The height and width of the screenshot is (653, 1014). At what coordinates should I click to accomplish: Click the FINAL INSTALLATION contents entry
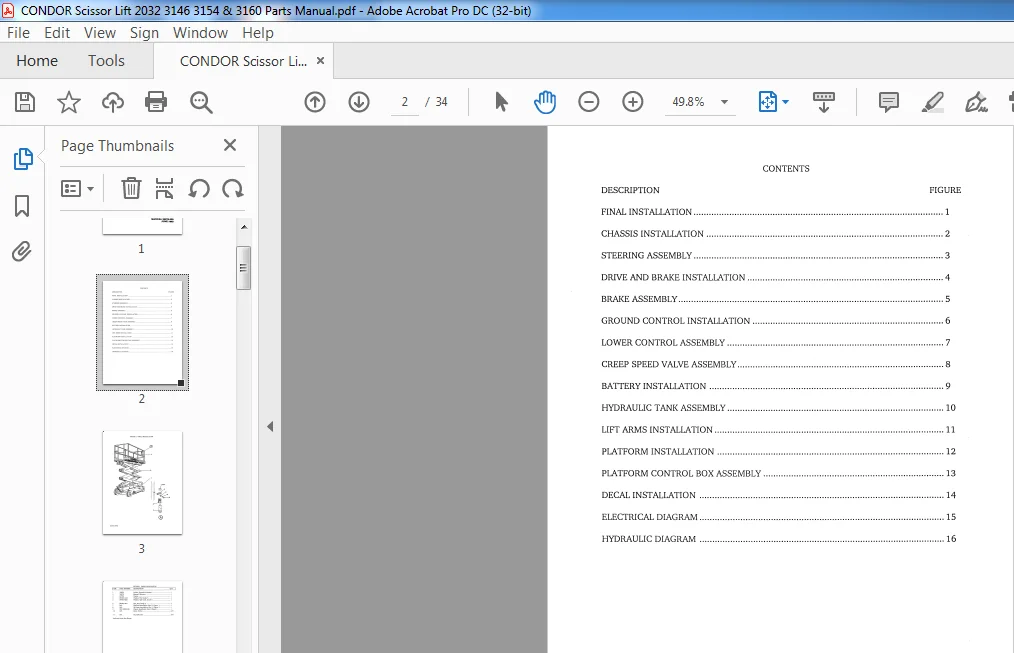coord(775,212)
